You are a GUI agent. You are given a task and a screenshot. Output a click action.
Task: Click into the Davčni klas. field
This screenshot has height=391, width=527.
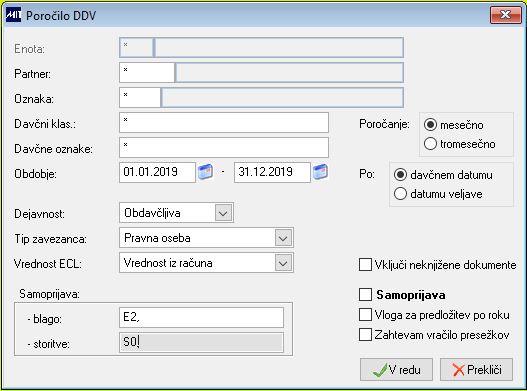[x=224, y=122]
